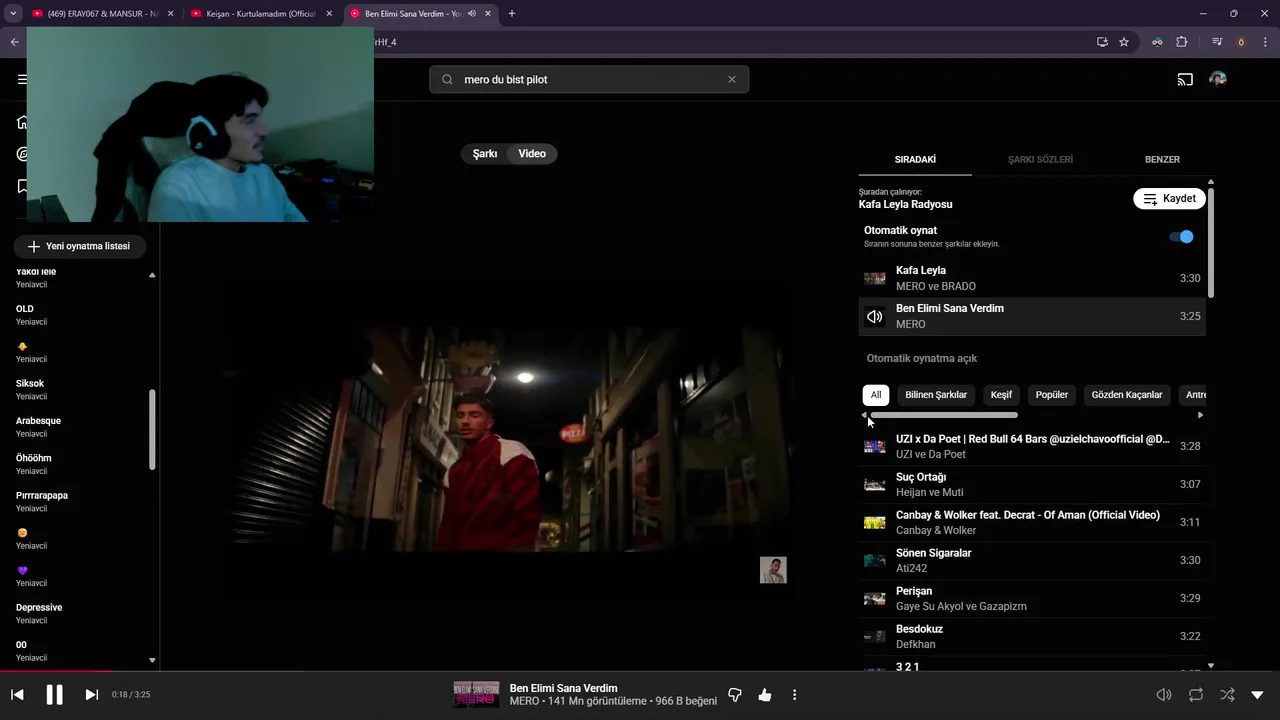This screenshot has width=1280, height=720.
Task: Select the All filter chip
Action: tap(876, 395)
